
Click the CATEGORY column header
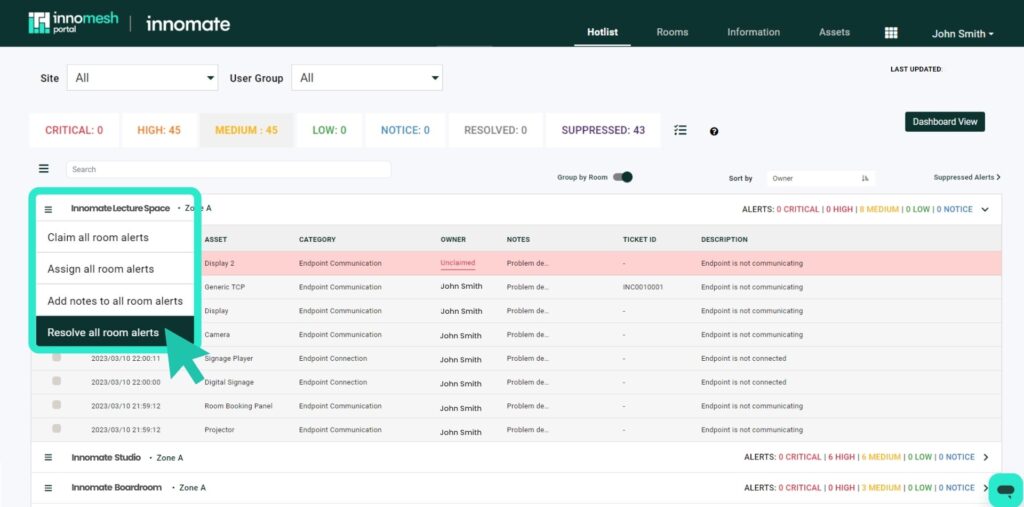pos(317,240)
